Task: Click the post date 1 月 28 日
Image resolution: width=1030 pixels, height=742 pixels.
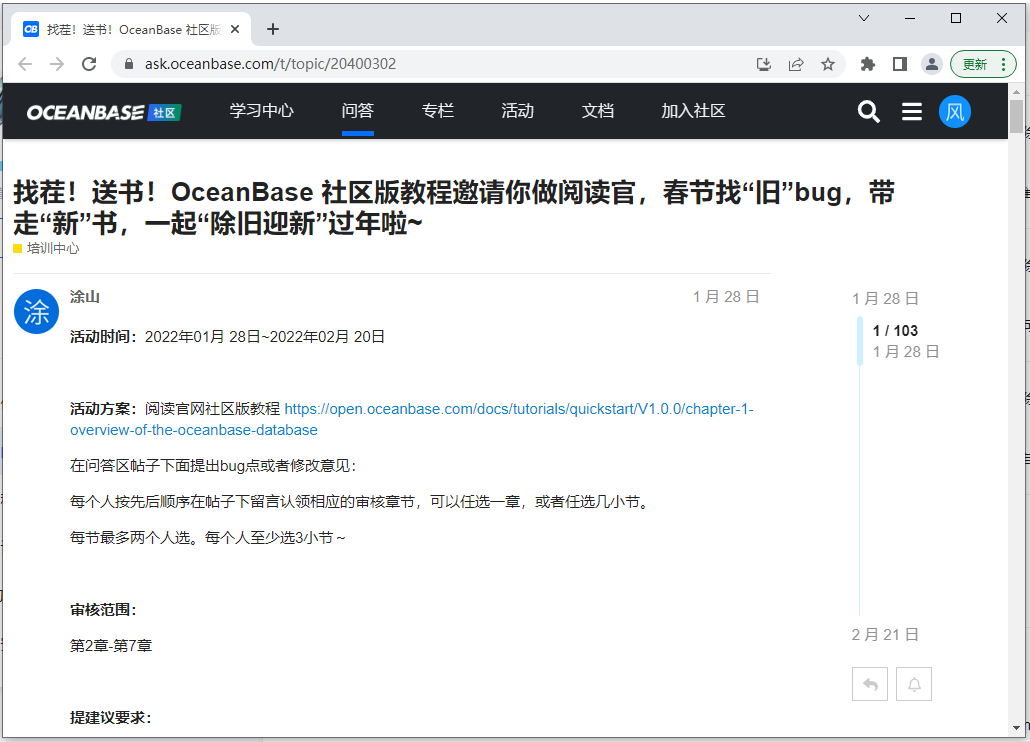Action: click(726, 297)
